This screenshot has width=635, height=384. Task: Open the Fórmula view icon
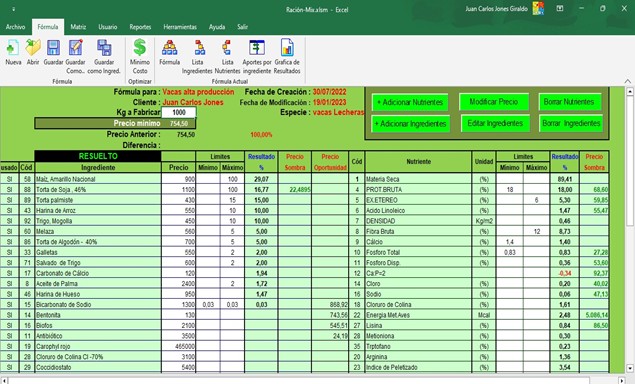click(x=169, y=48)
